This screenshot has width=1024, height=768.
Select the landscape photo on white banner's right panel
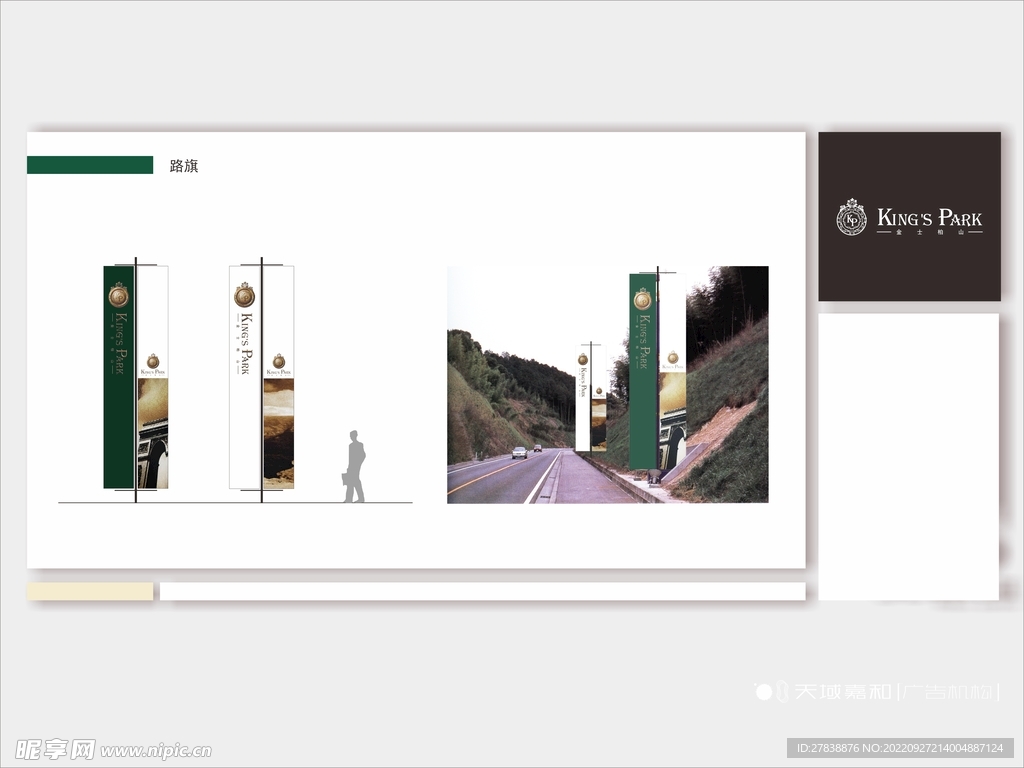(279, 433)
